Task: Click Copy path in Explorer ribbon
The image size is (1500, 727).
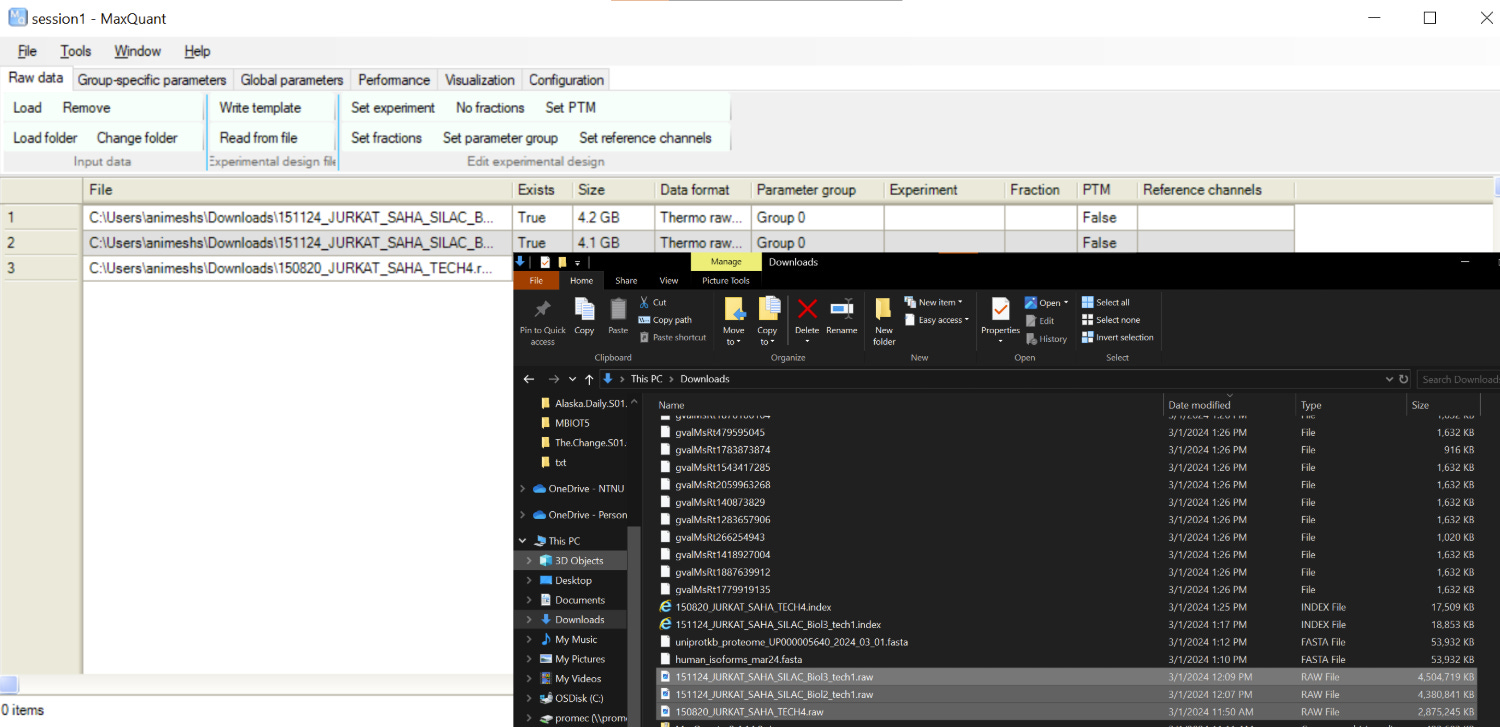Action: [664, 320]
